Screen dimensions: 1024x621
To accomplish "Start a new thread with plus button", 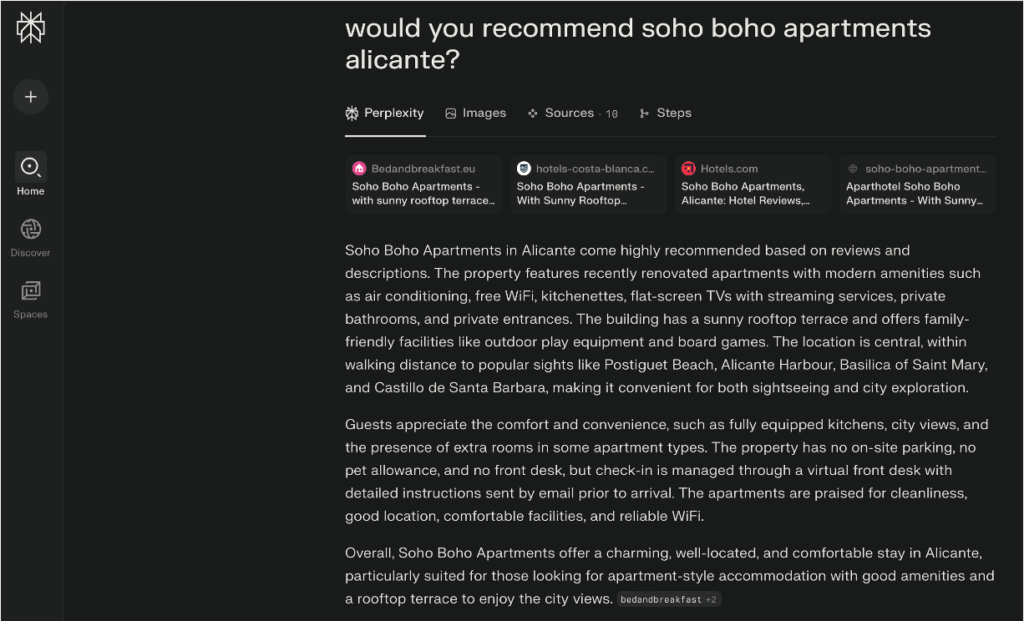I will coord(31,97).
